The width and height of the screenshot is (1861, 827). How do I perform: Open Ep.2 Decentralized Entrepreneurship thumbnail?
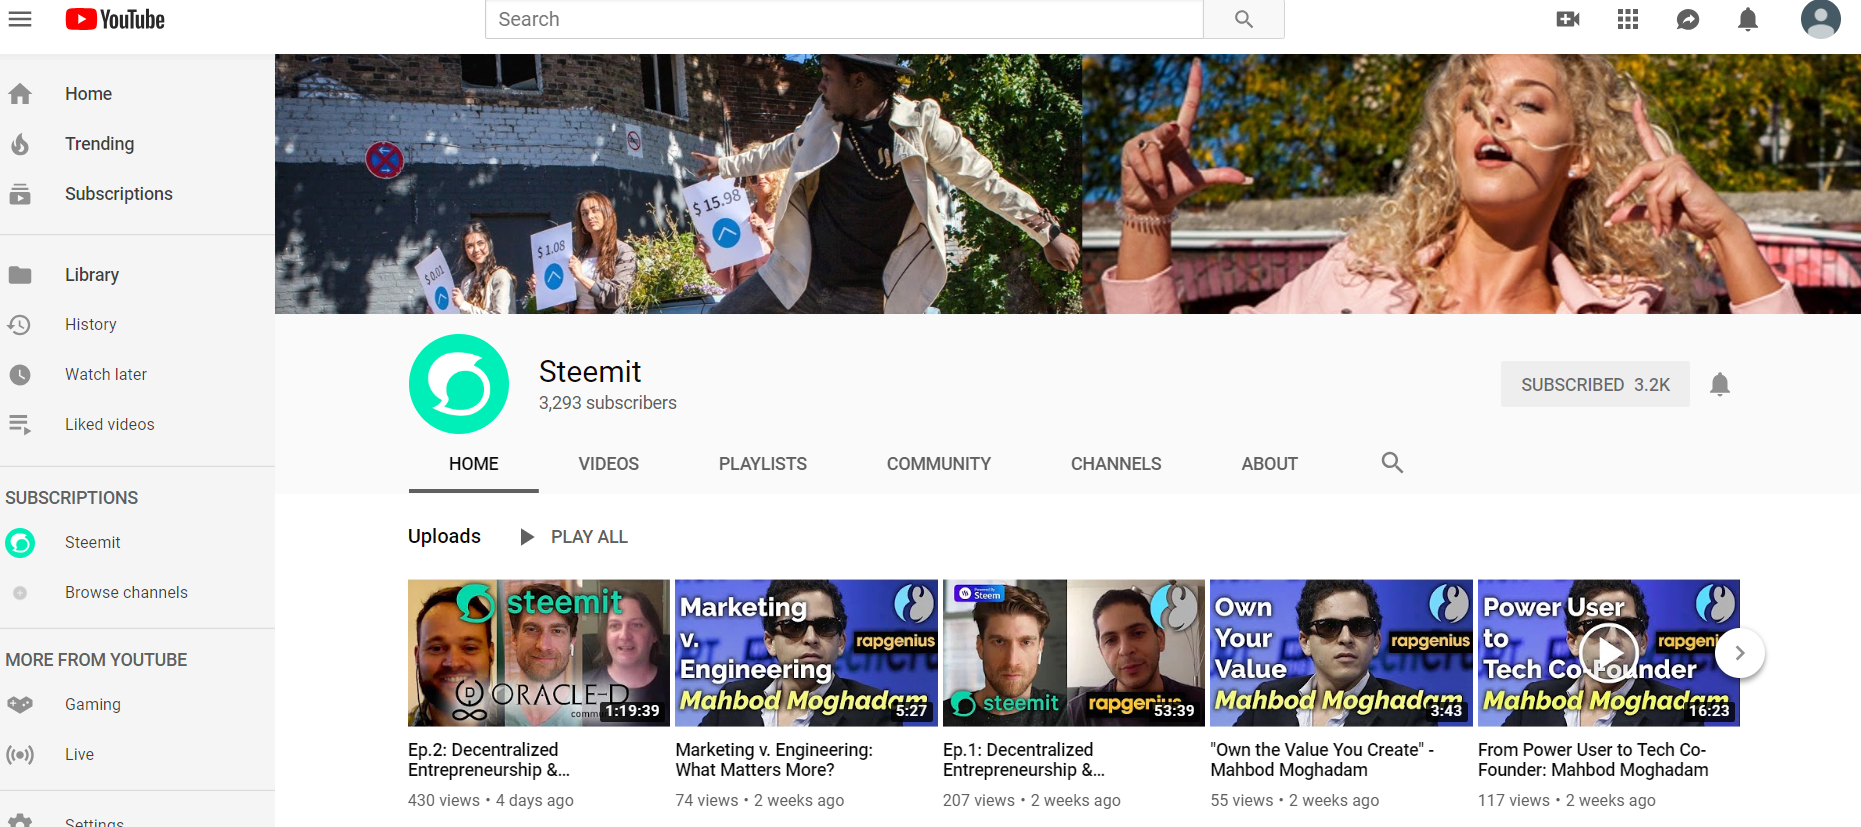539,653
